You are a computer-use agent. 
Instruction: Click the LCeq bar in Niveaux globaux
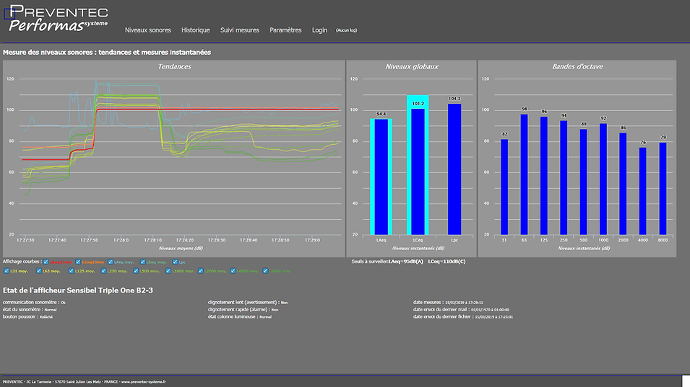pos(418,172)
